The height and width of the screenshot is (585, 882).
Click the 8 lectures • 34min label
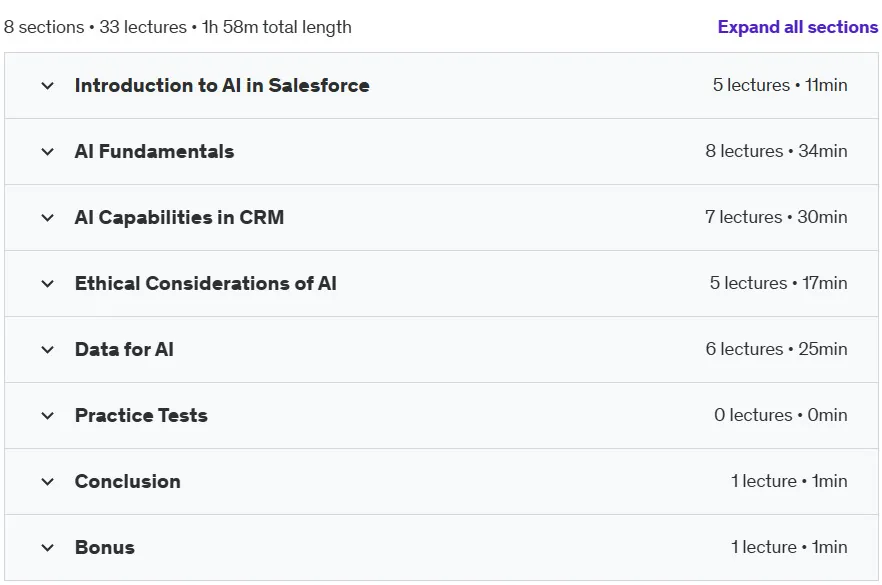pos(776,151)
